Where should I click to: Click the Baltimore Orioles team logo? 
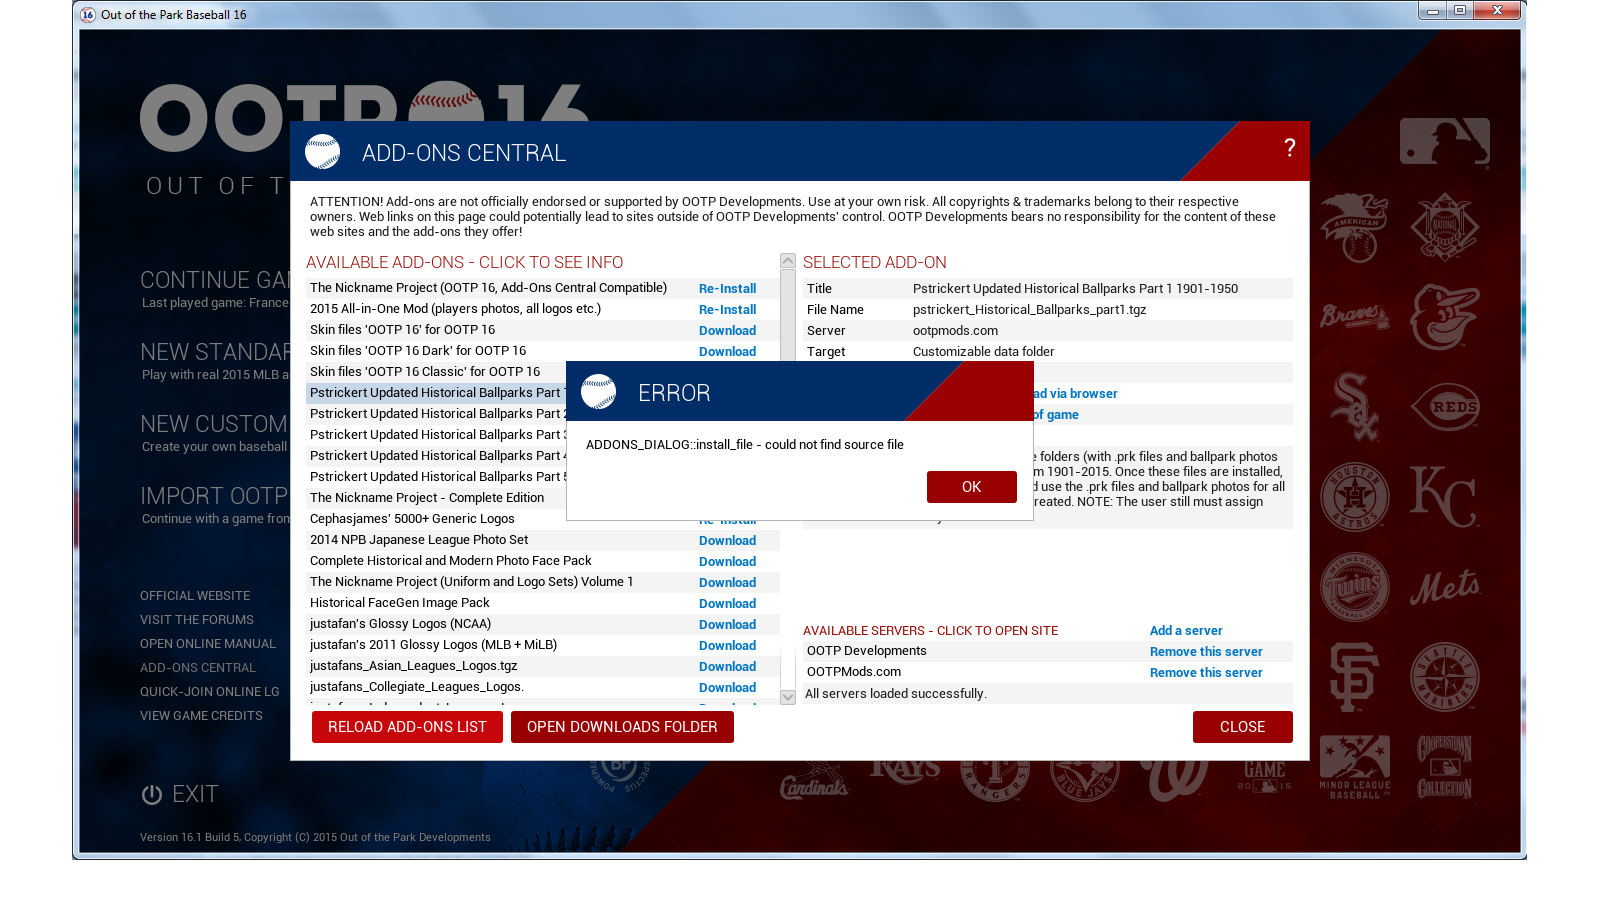(1443, 317)
